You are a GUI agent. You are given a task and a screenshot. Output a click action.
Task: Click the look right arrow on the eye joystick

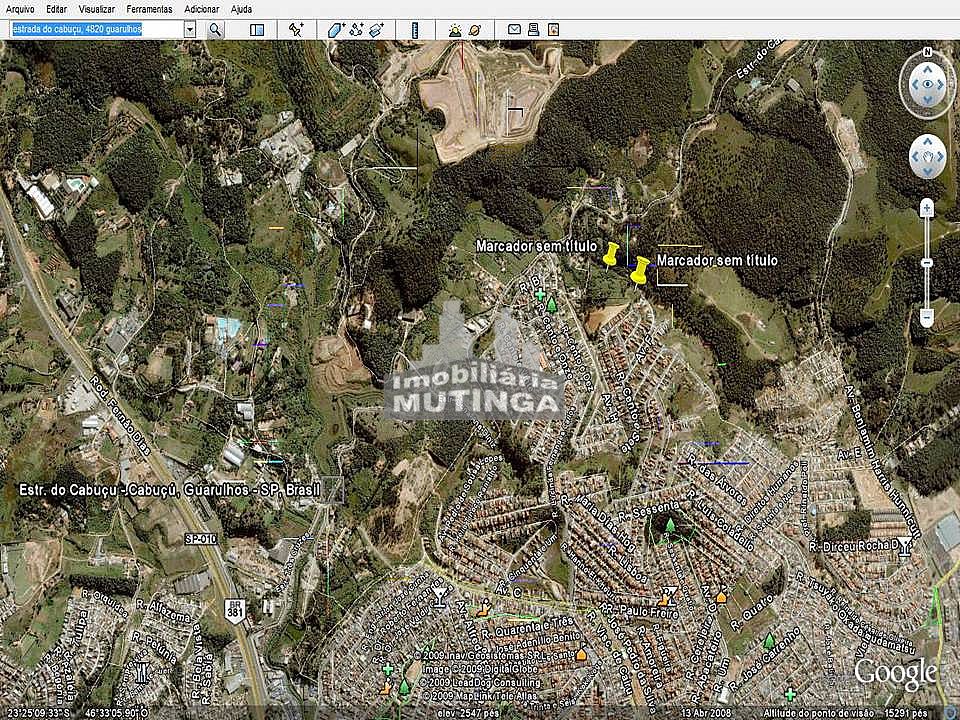[x=942, y=84]
